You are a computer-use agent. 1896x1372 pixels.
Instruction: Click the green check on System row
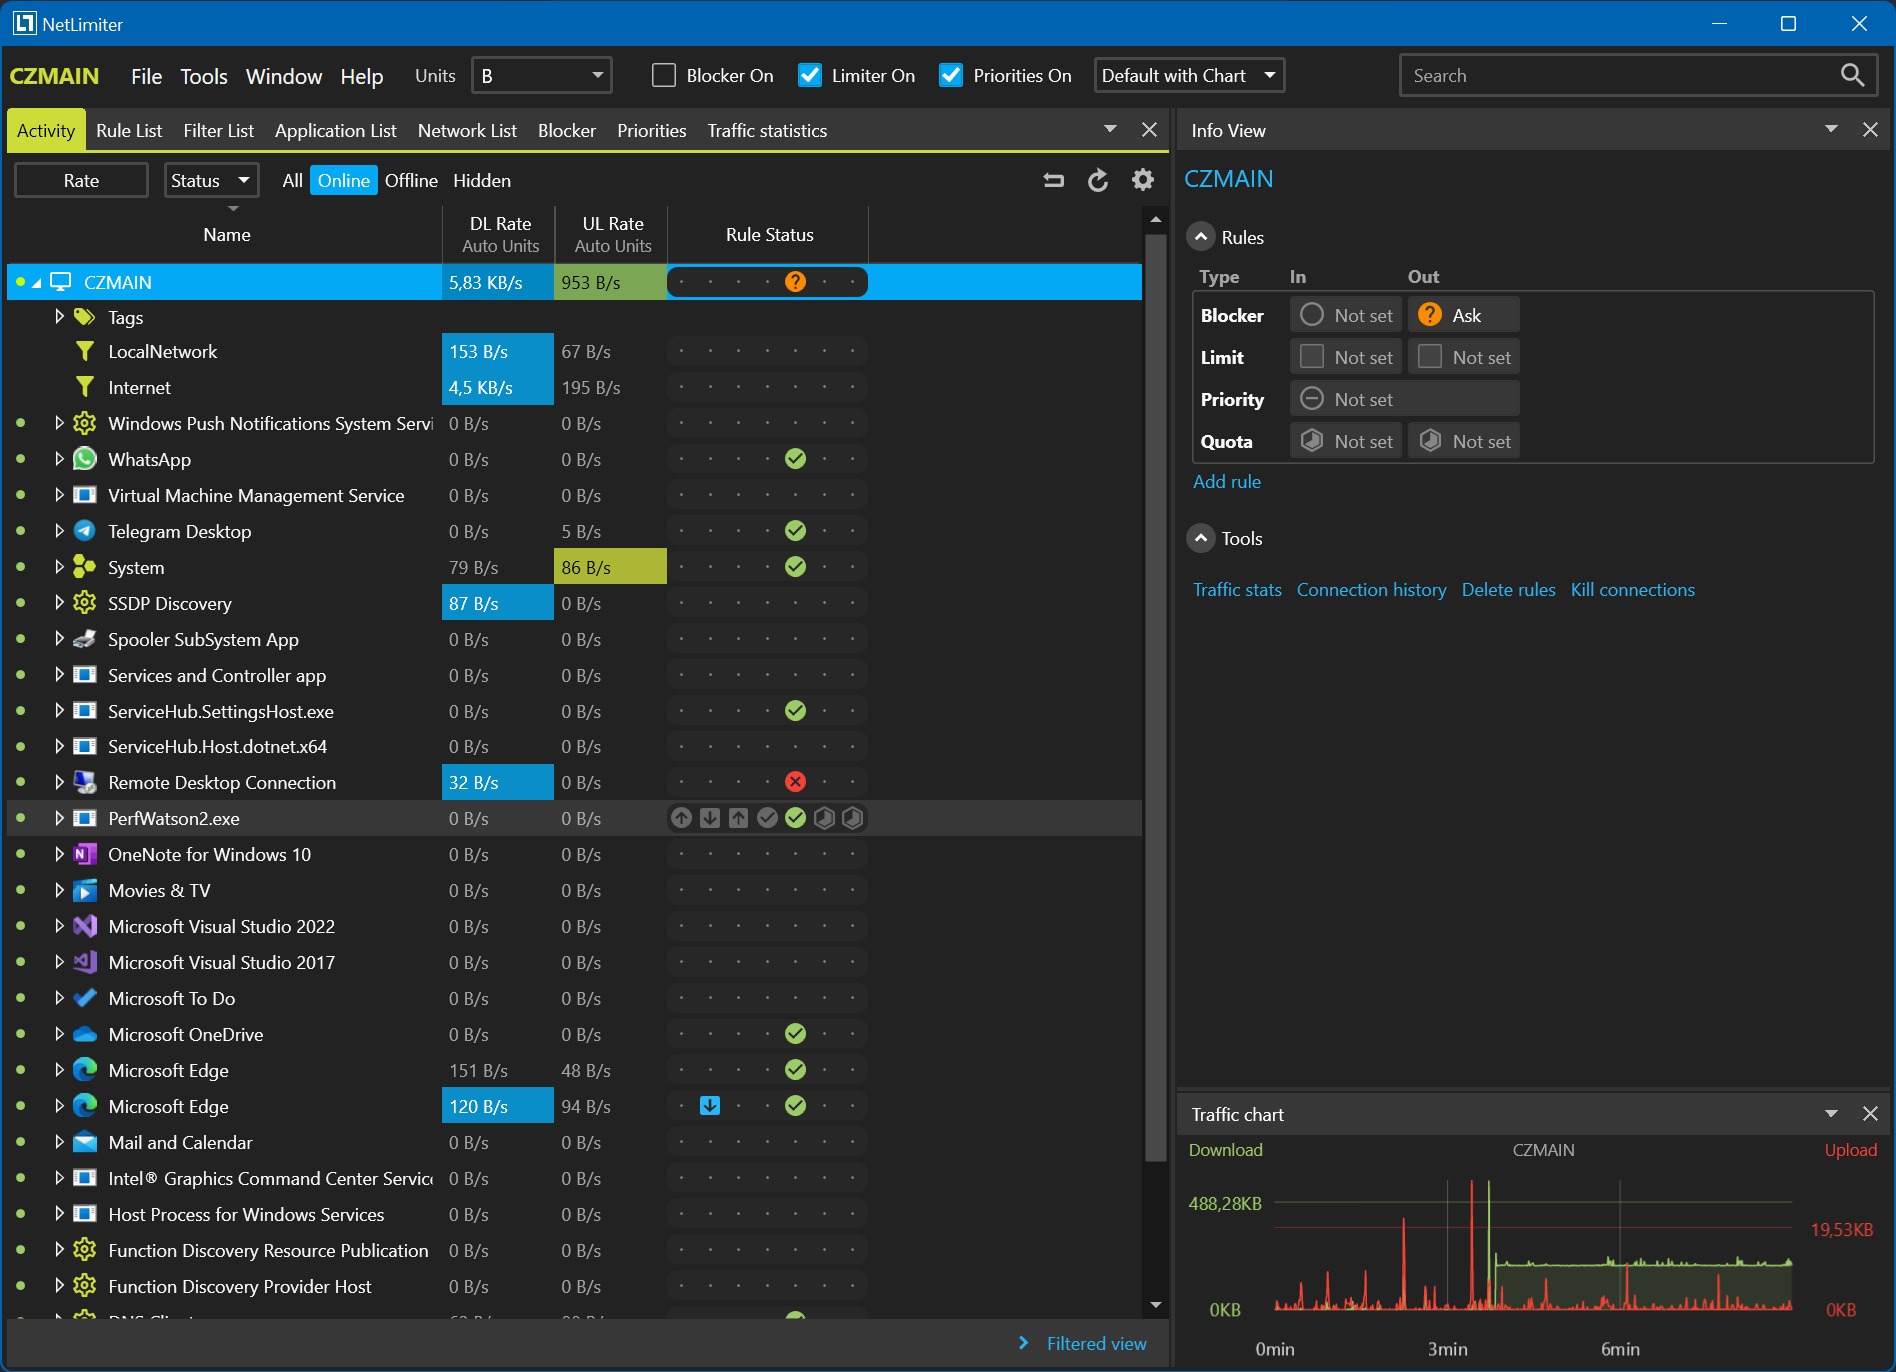click(796, 567)
